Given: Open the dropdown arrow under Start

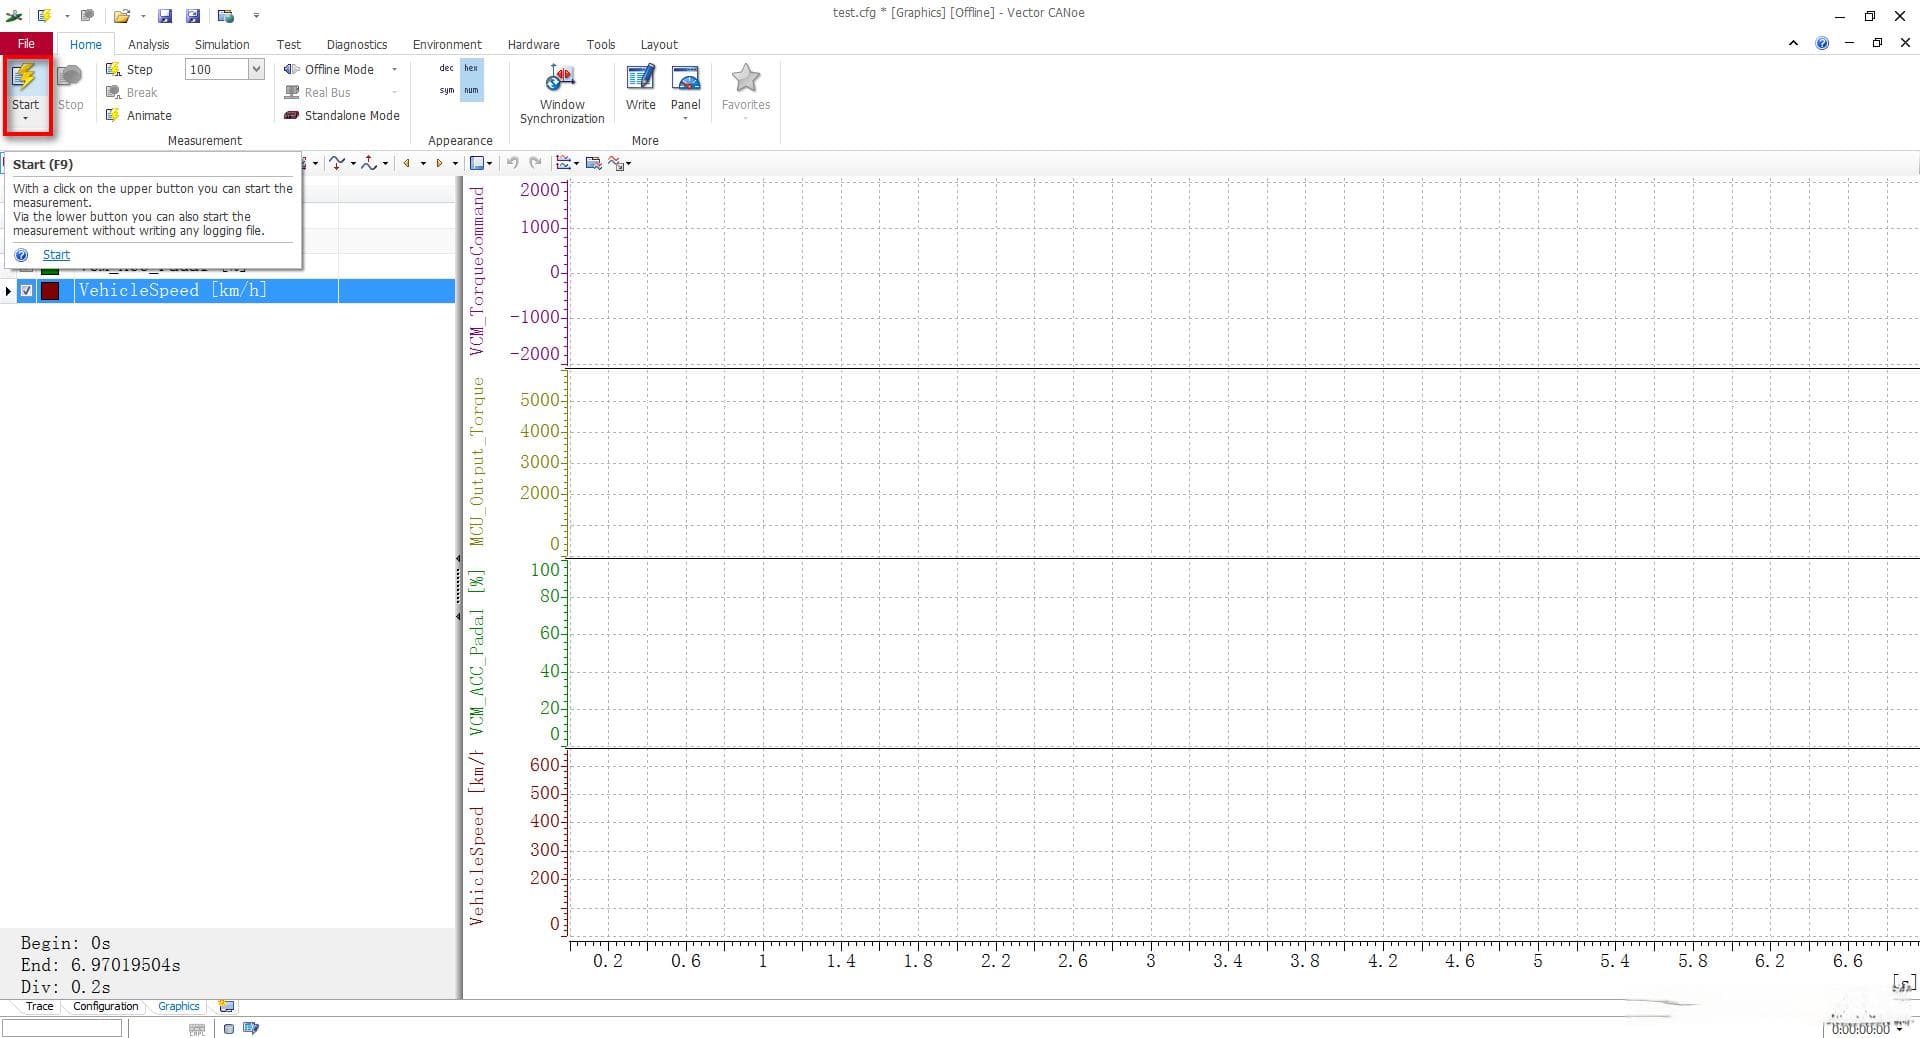Looking at the screenshot, I should point(25,120).
